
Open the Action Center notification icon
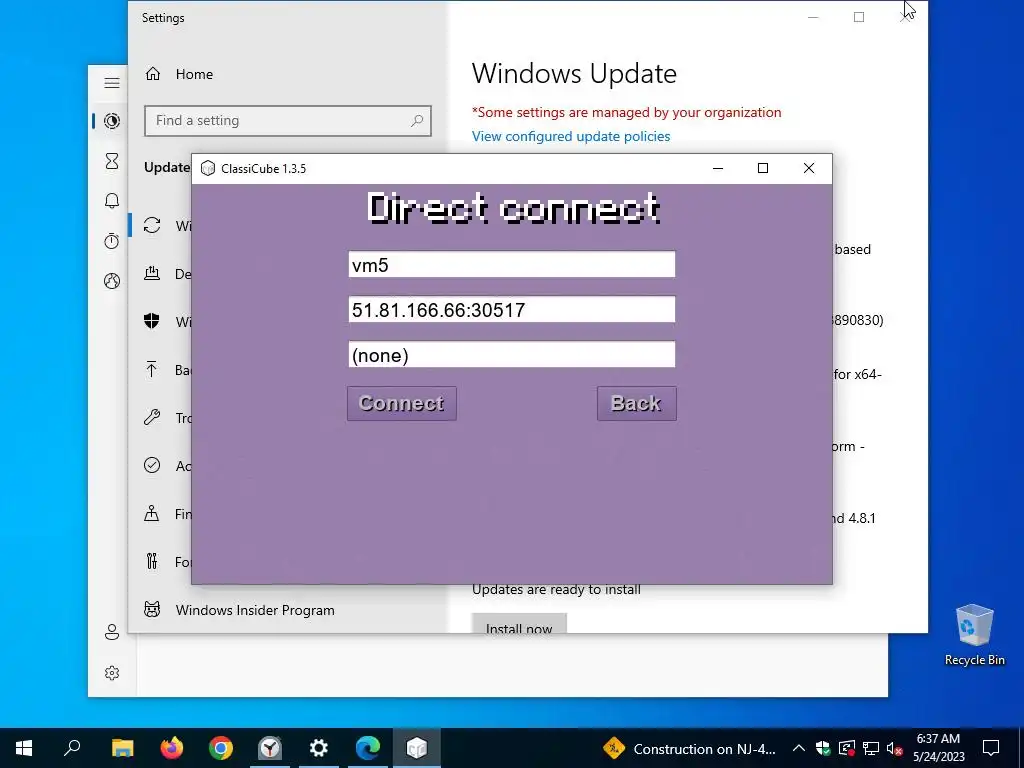991,748
